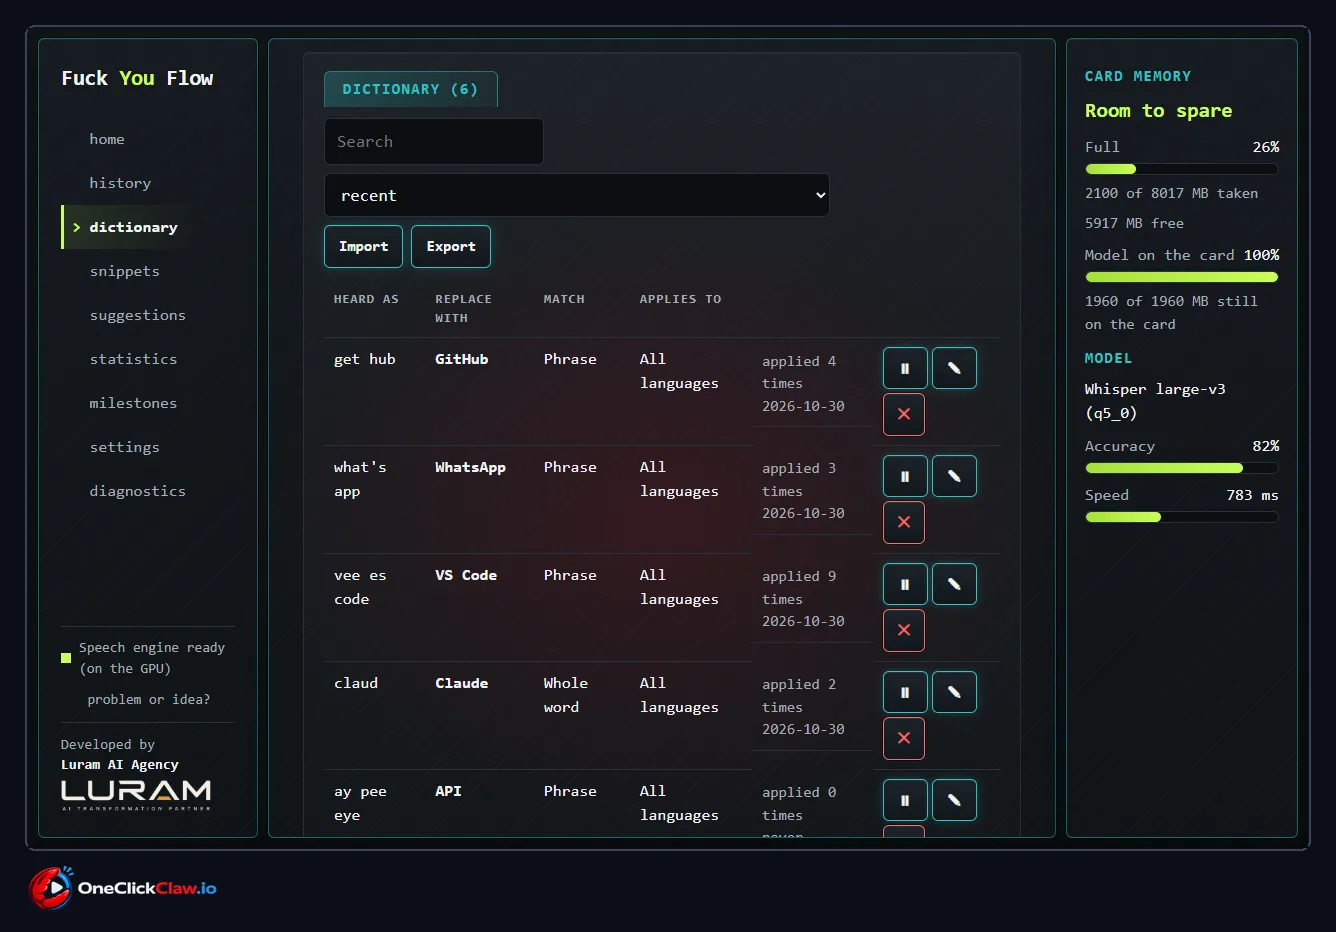
Task: Click the Full memory usage bar
Action: pos(1182,169)
